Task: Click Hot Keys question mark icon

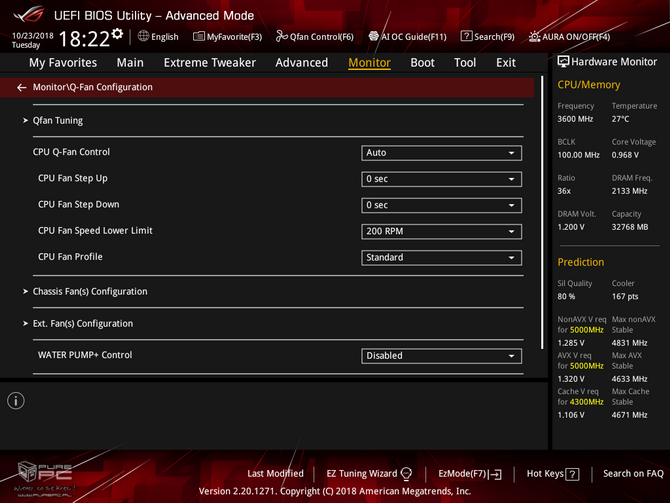Action: 572,474
